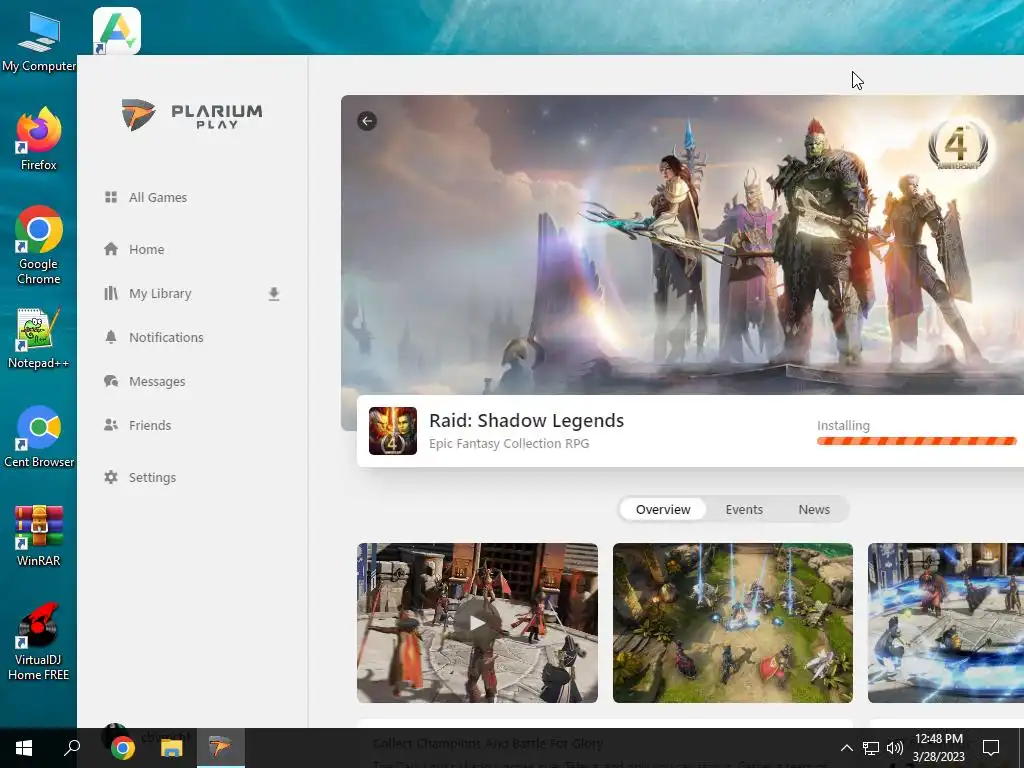
Task: Click the Friends people icon
Action: pyautogui.click(x=111, y=425)
